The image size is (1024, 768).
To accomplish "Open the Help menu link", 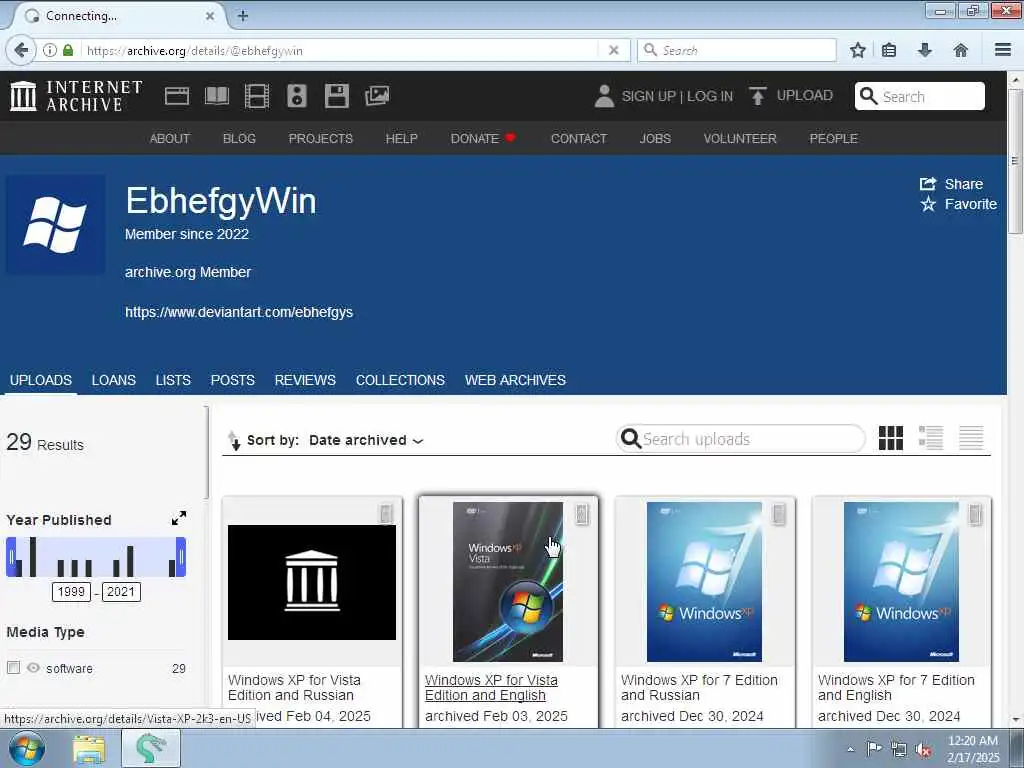I will pyautogui.click(x=402, y=138).
